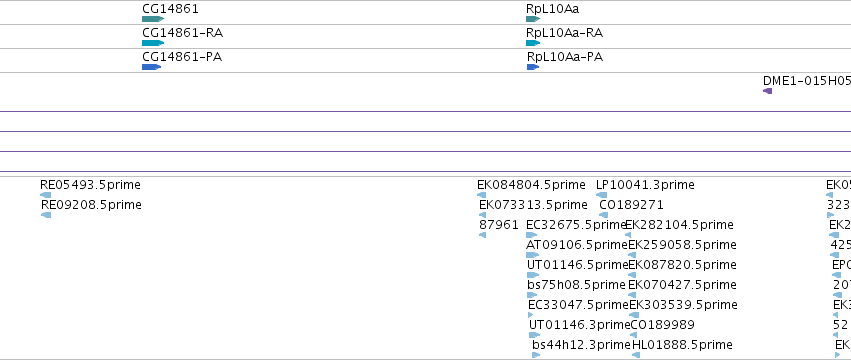Click the EK303539.5prime feature label

click(x=683, y=305)
